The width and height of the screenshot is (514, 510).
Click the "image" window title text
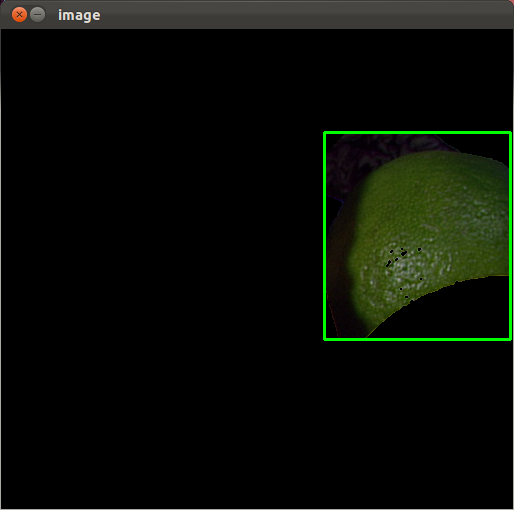(x=79, y=15)
